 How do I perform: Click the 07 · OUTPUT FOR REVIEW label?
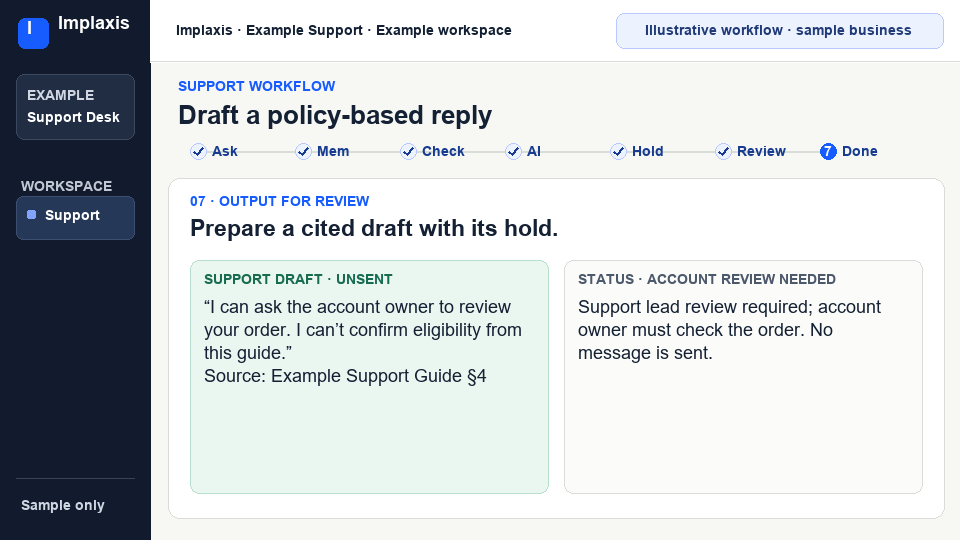280,201
